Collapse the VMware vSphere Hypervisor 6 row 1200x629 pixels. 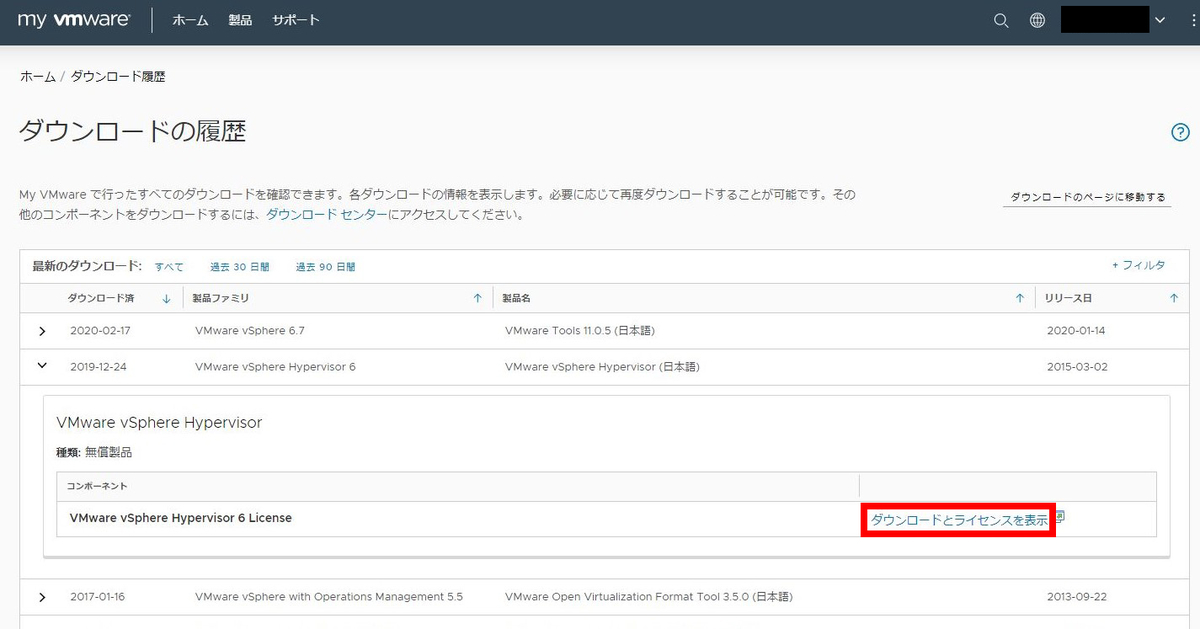[x=41, y=366]
